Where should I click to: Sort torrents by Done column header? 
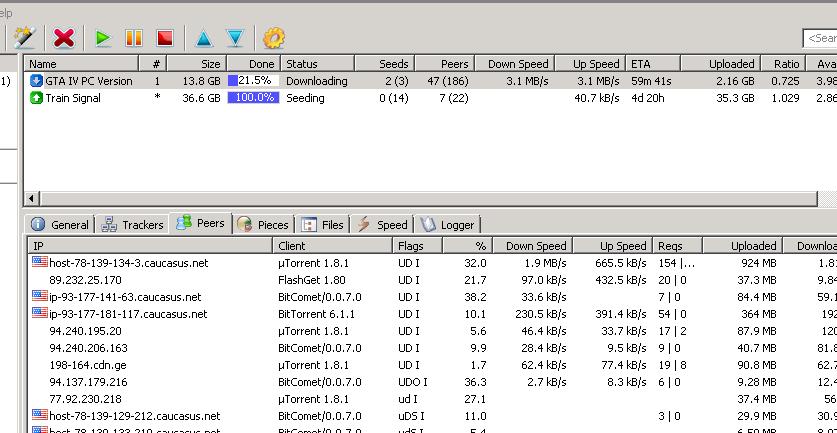click(x=254, y=64)
